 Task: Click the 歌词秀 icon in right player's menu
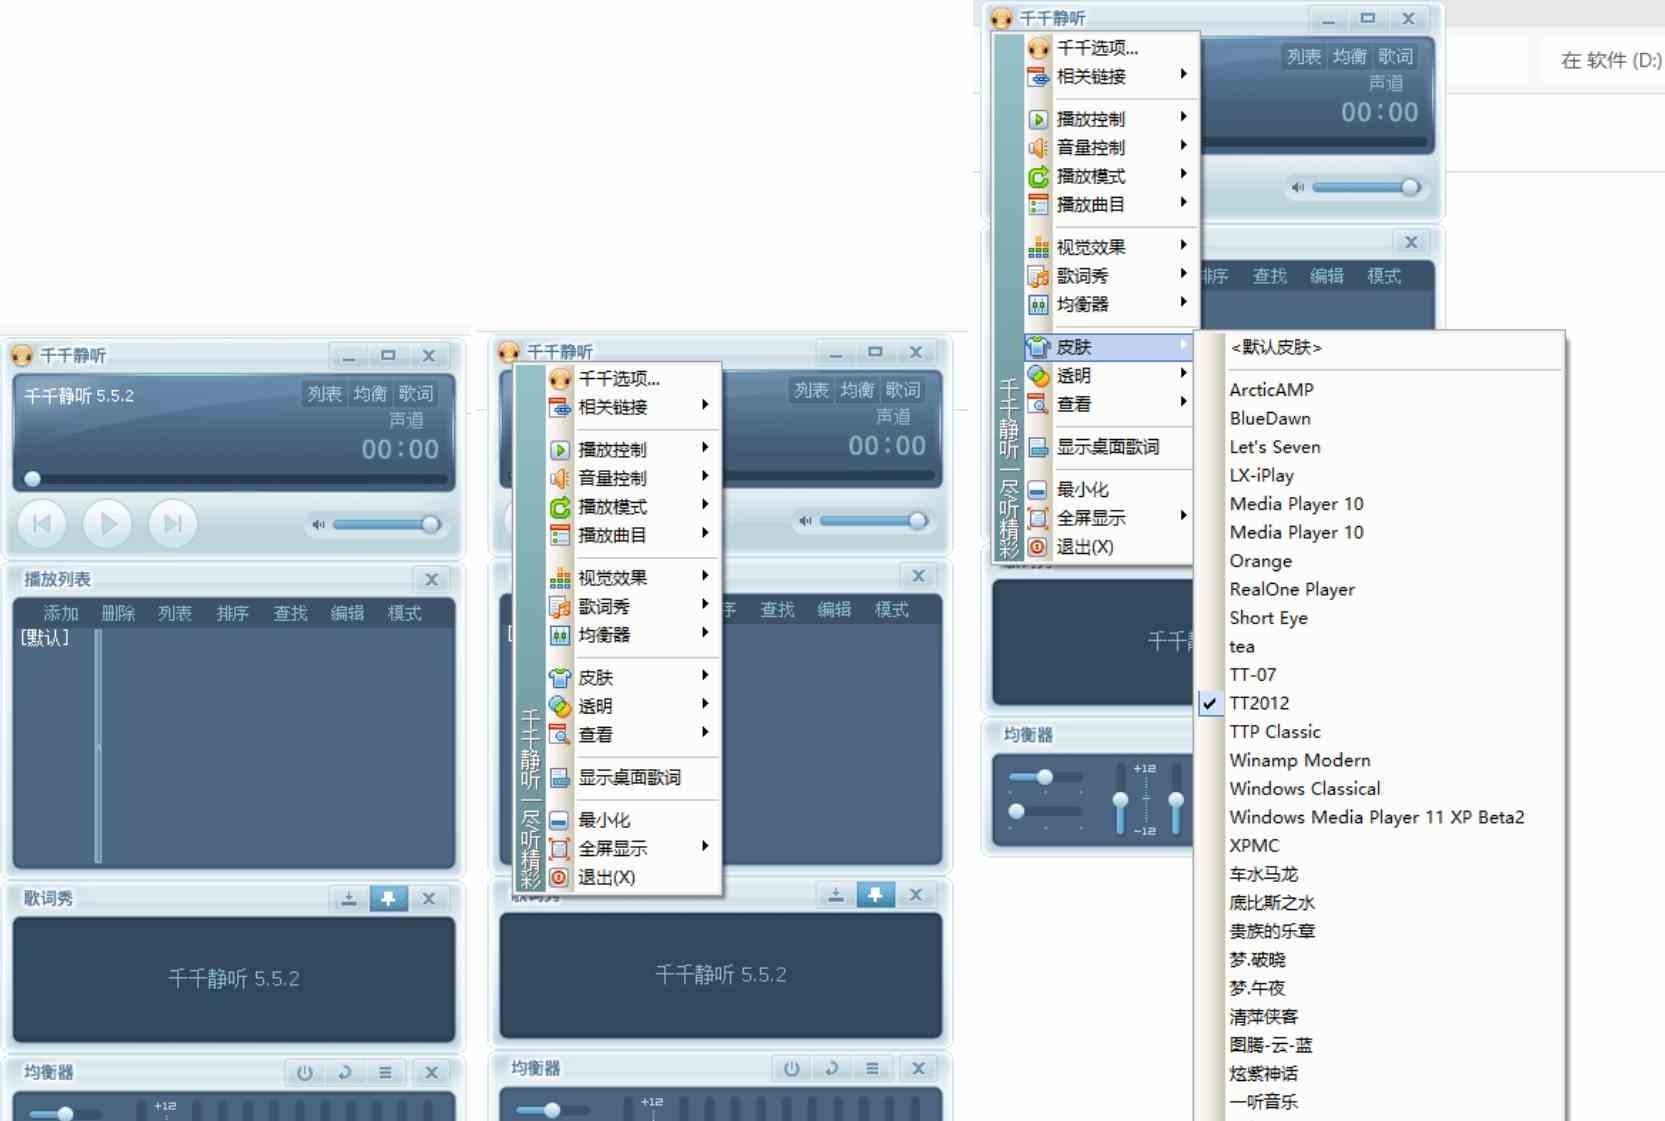(x=1039, y=275)
